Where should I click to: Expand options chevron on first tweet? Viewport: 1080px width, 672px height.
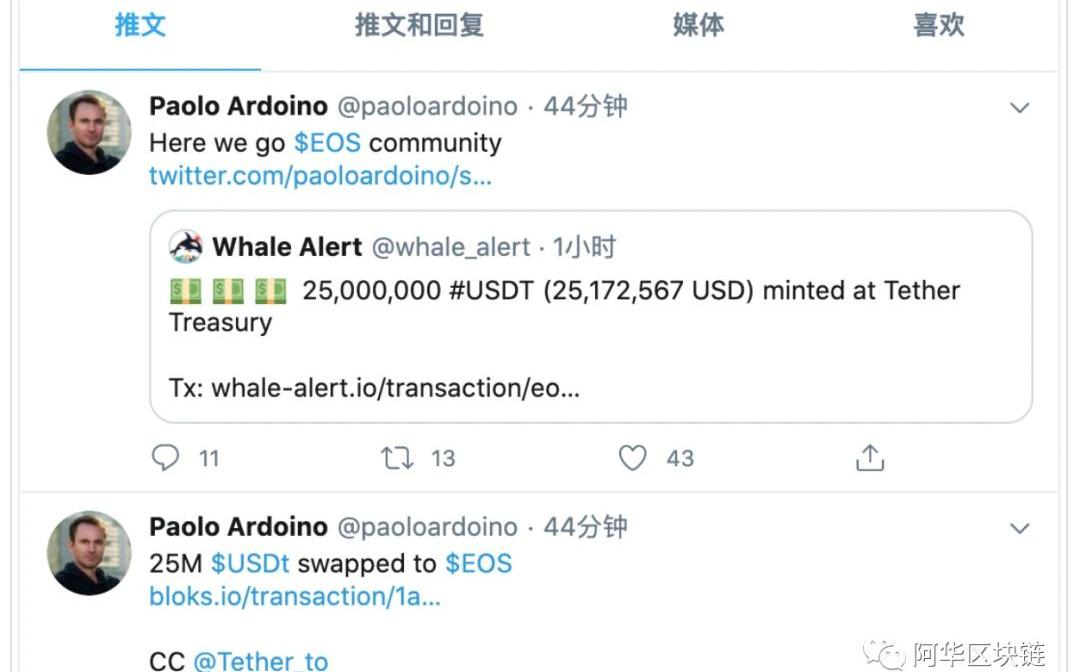click(1019, 107)
